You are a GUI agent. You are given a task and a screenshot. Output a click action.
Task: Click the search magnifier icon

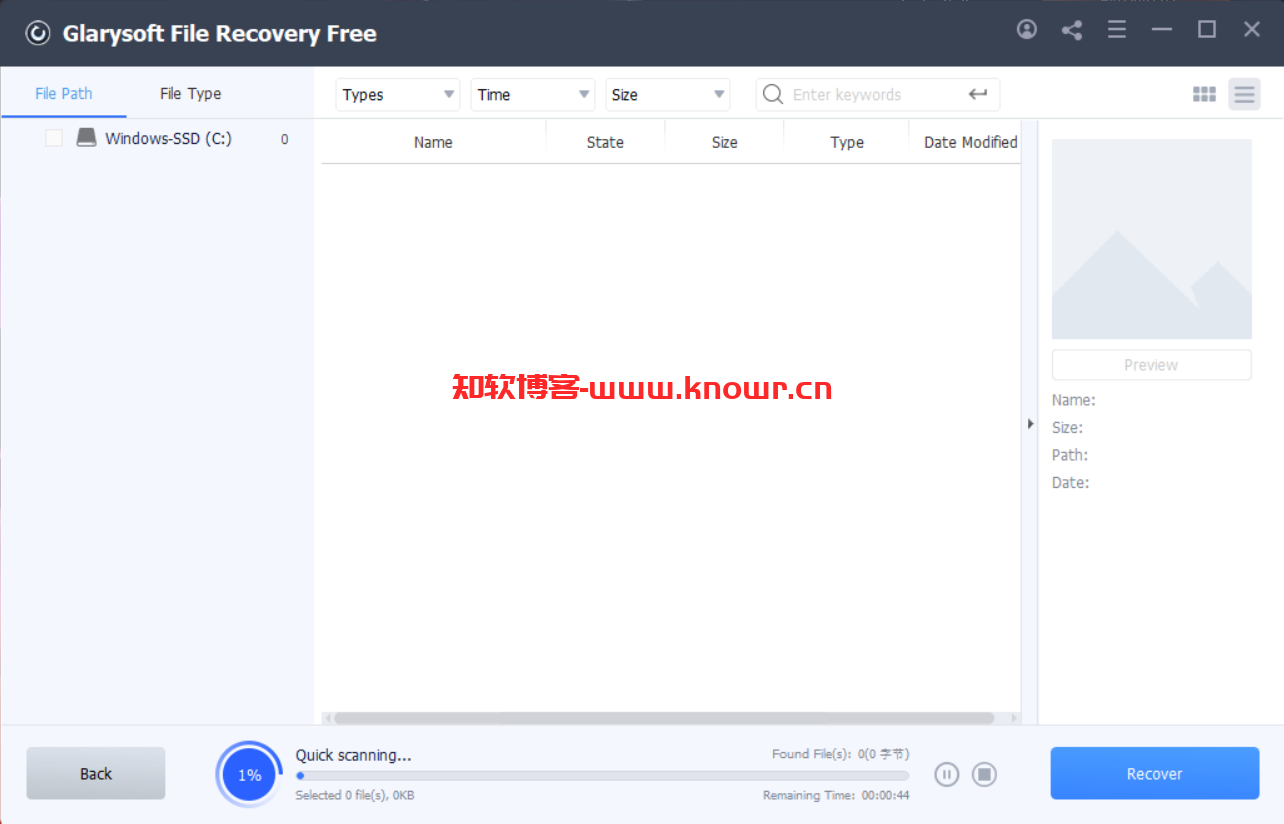[x=773, y=94]
